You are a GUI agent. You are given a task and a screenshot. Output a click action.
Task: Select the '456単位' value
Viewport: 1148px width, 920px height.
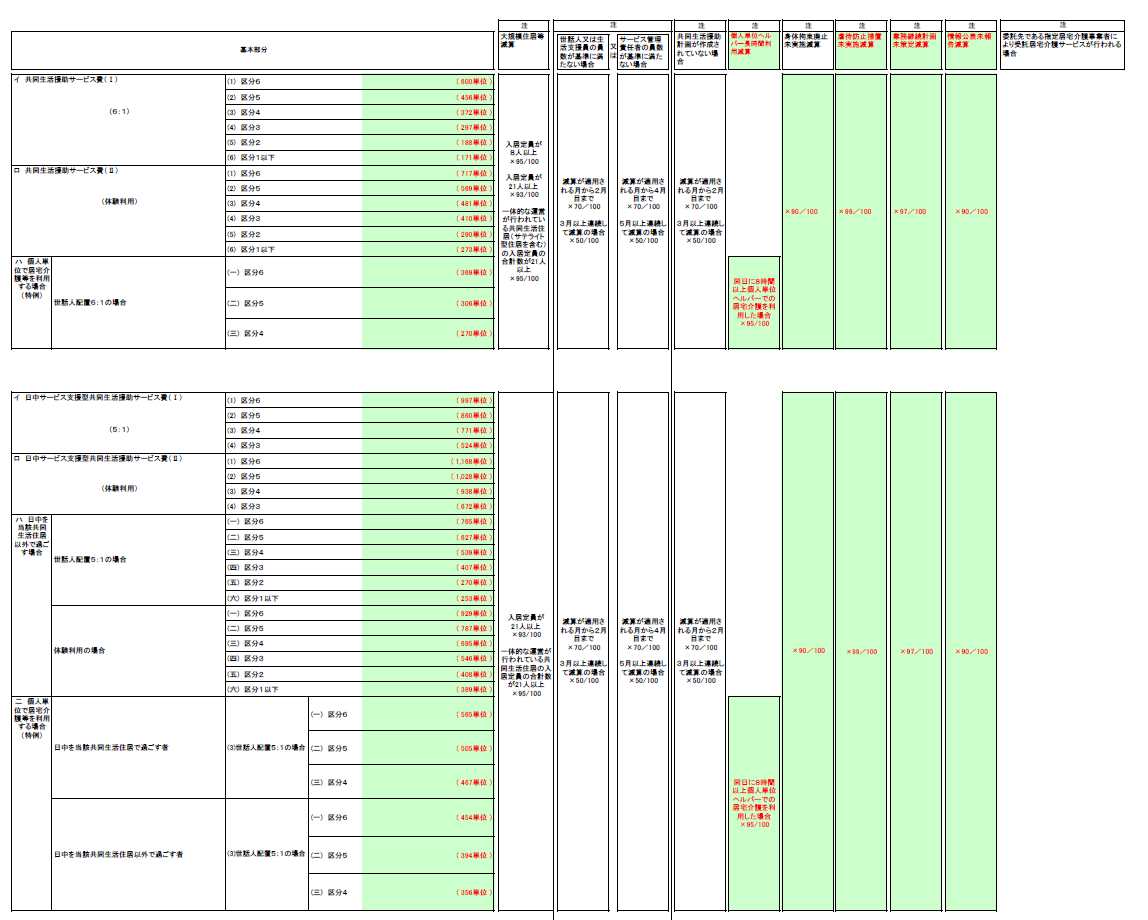click(474, 97)
